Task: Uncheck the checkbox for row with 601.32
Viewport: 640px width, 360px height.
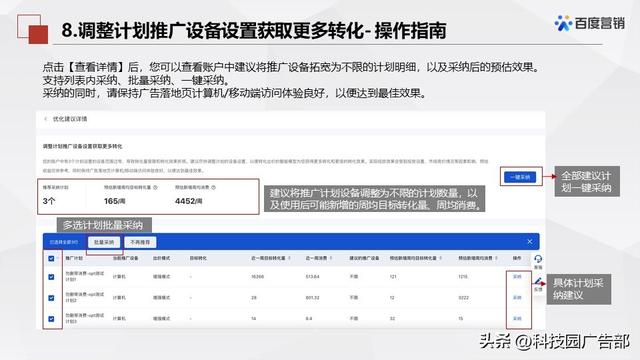Action: point(51,298)
